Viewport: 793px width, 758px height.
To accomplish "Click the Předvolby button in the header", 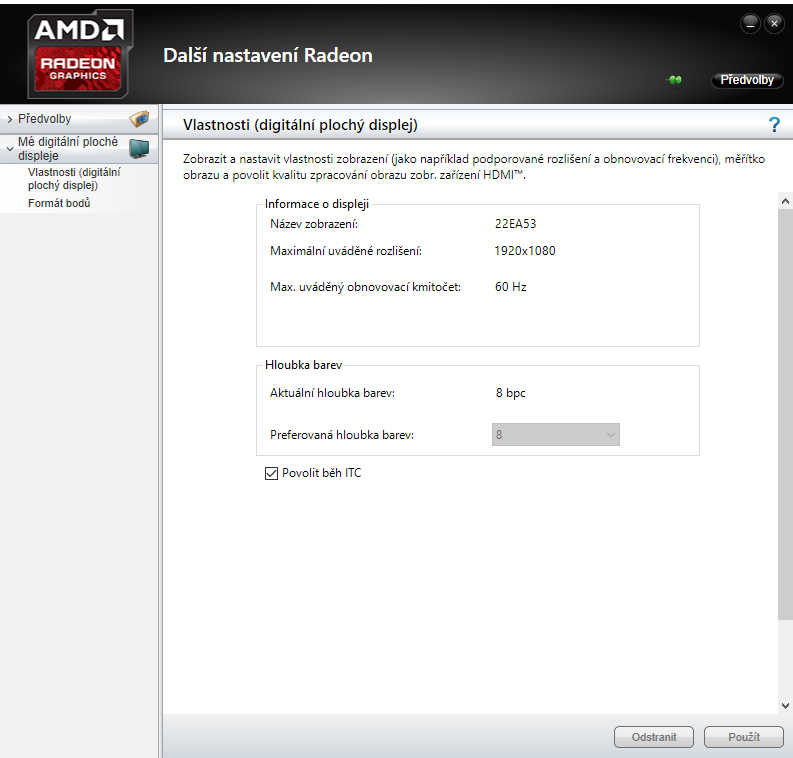I will click(x=746, y=80).
